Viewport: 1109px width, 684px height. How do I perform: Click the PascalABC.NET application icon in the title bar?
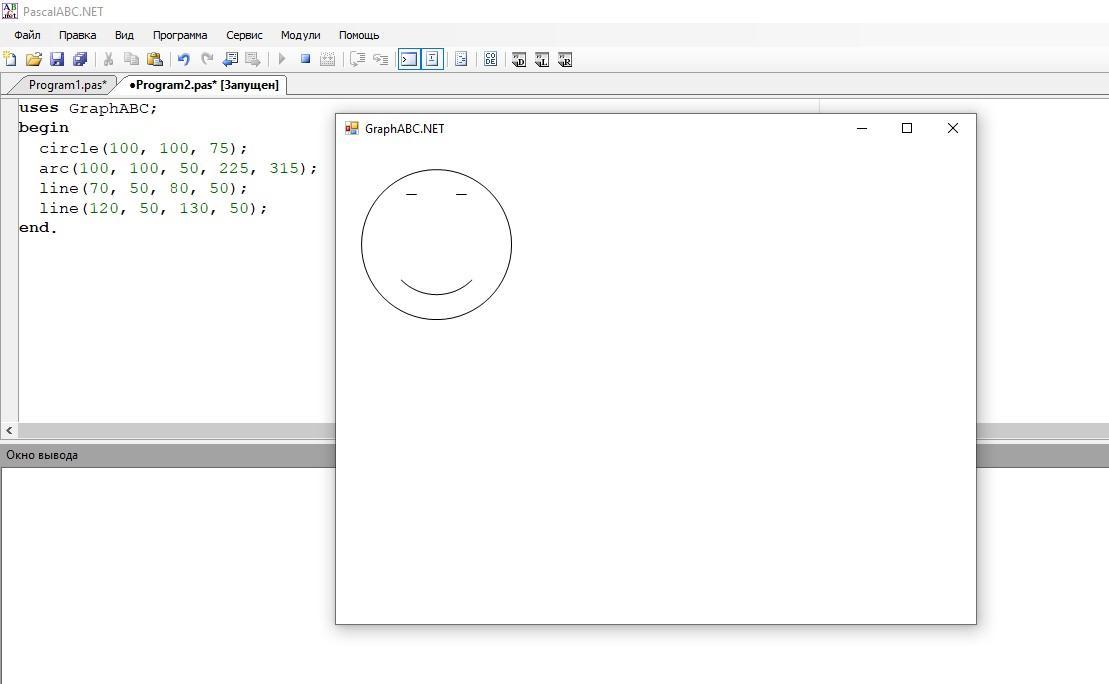click(x=10, y=11)
